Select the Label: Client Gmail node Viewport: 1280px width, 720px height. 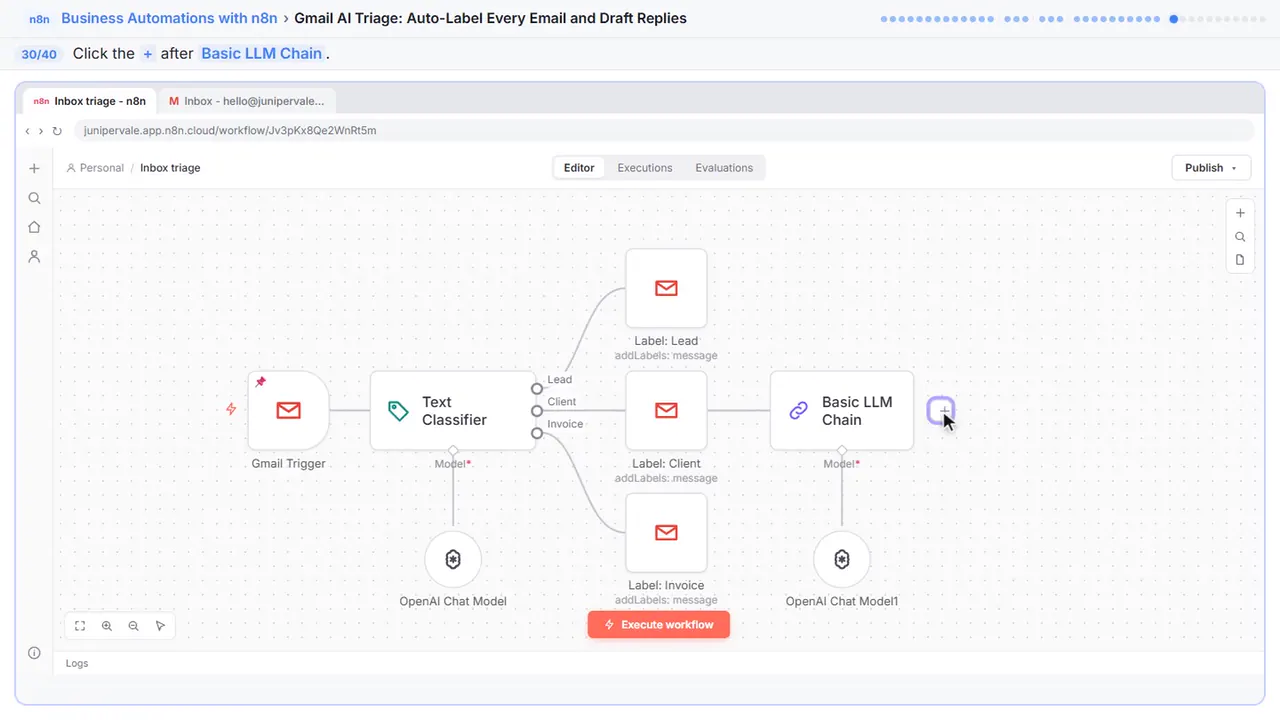point(666,410)
